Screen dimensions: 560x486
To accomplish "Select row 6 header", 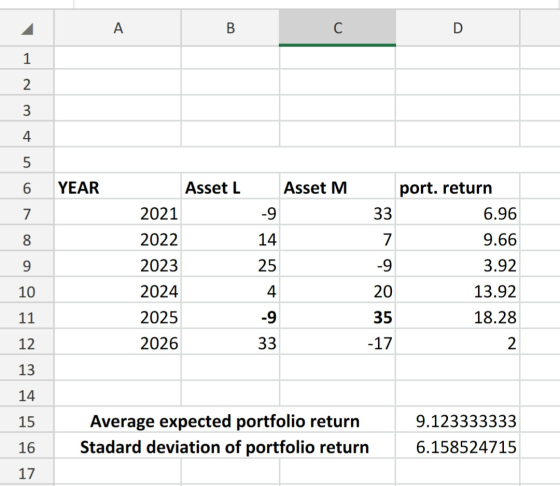I will (27, 188).
